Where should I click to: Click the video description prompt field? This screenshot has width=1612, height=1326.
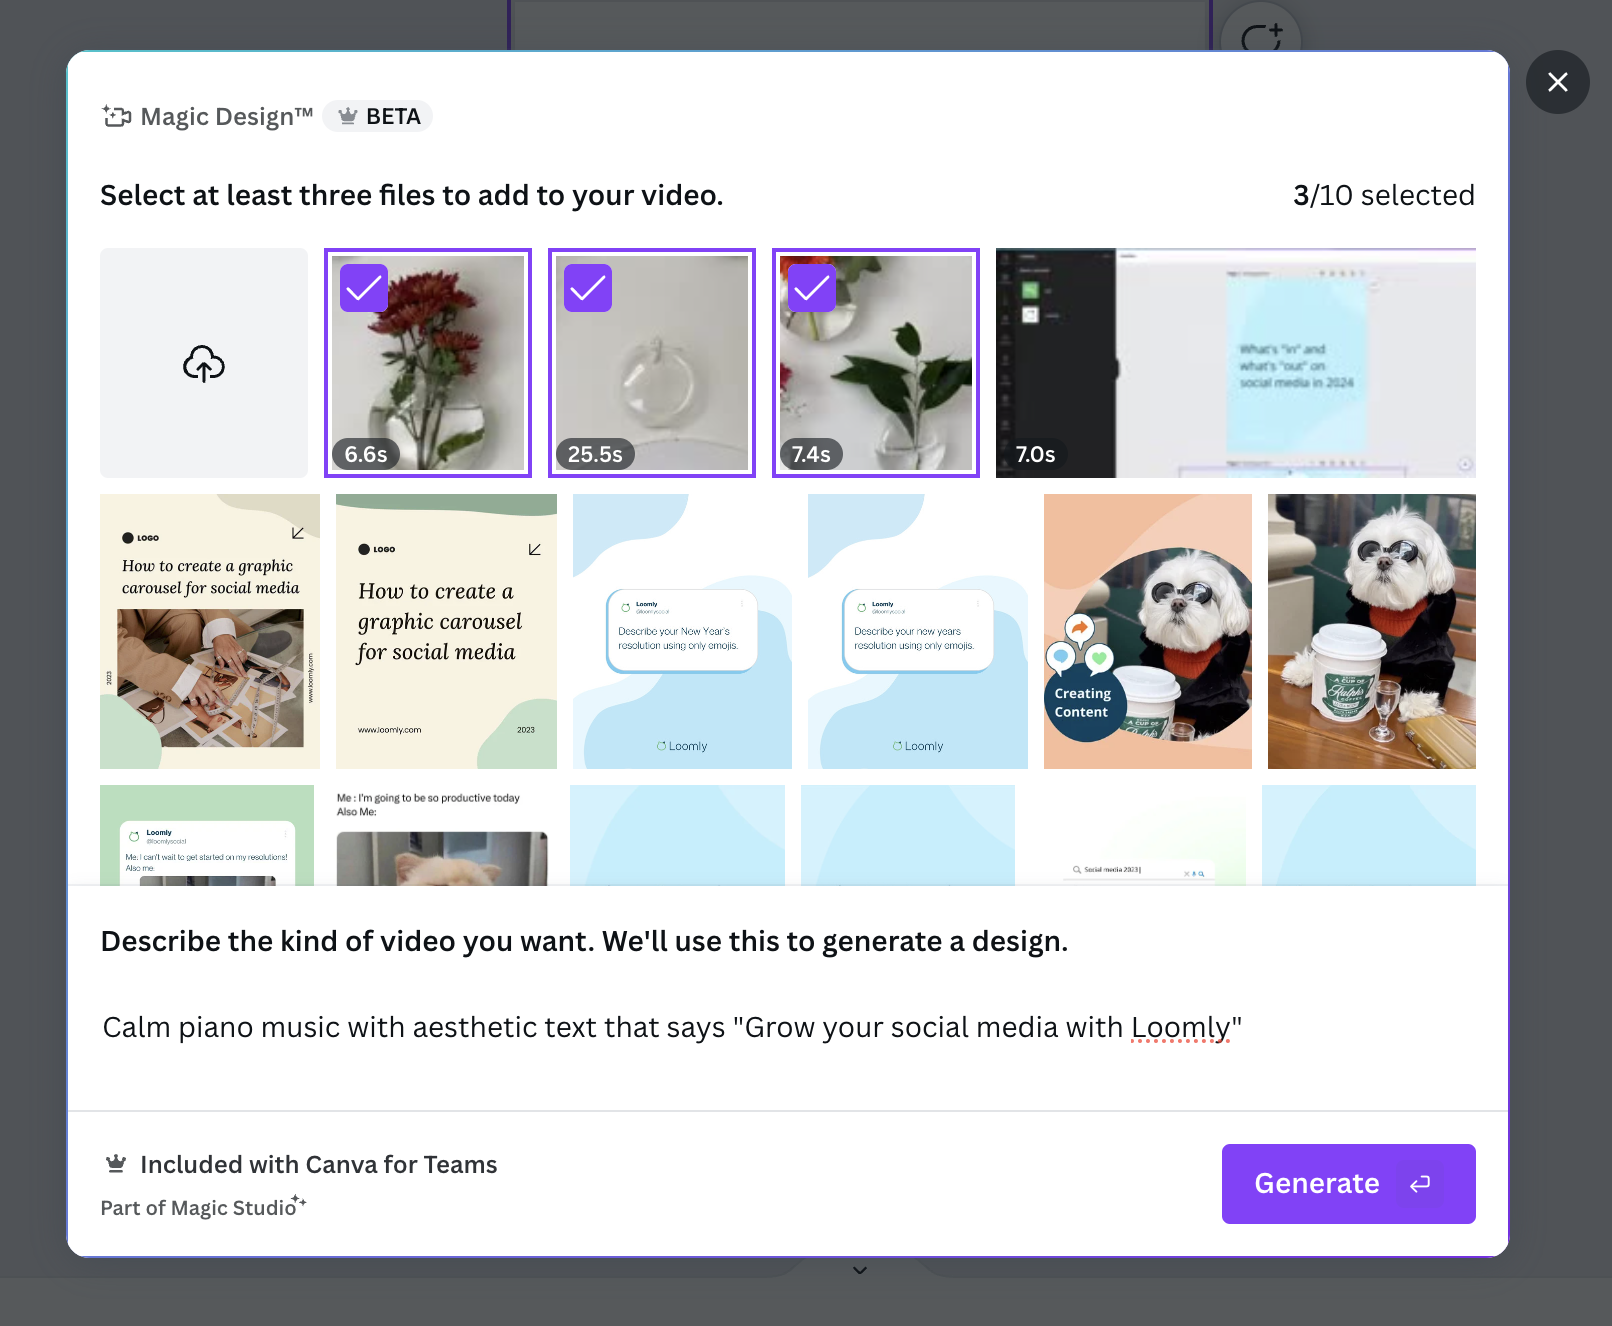pyautogui.click(x=670, y=1026)
